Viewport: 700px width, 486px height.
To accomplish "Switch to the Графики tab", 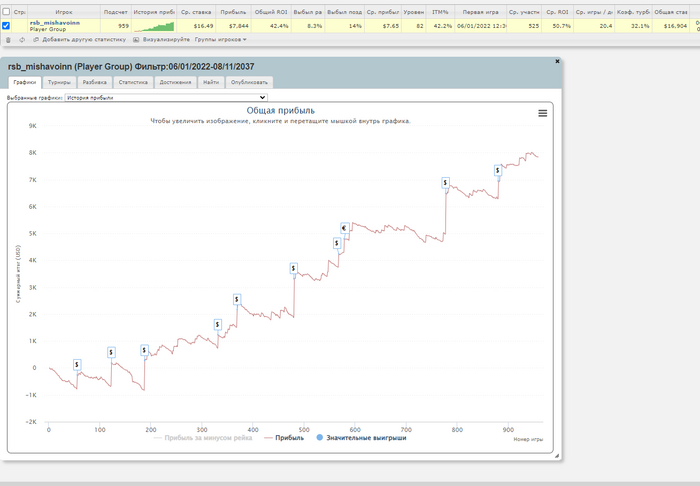I will click(25, 82).
